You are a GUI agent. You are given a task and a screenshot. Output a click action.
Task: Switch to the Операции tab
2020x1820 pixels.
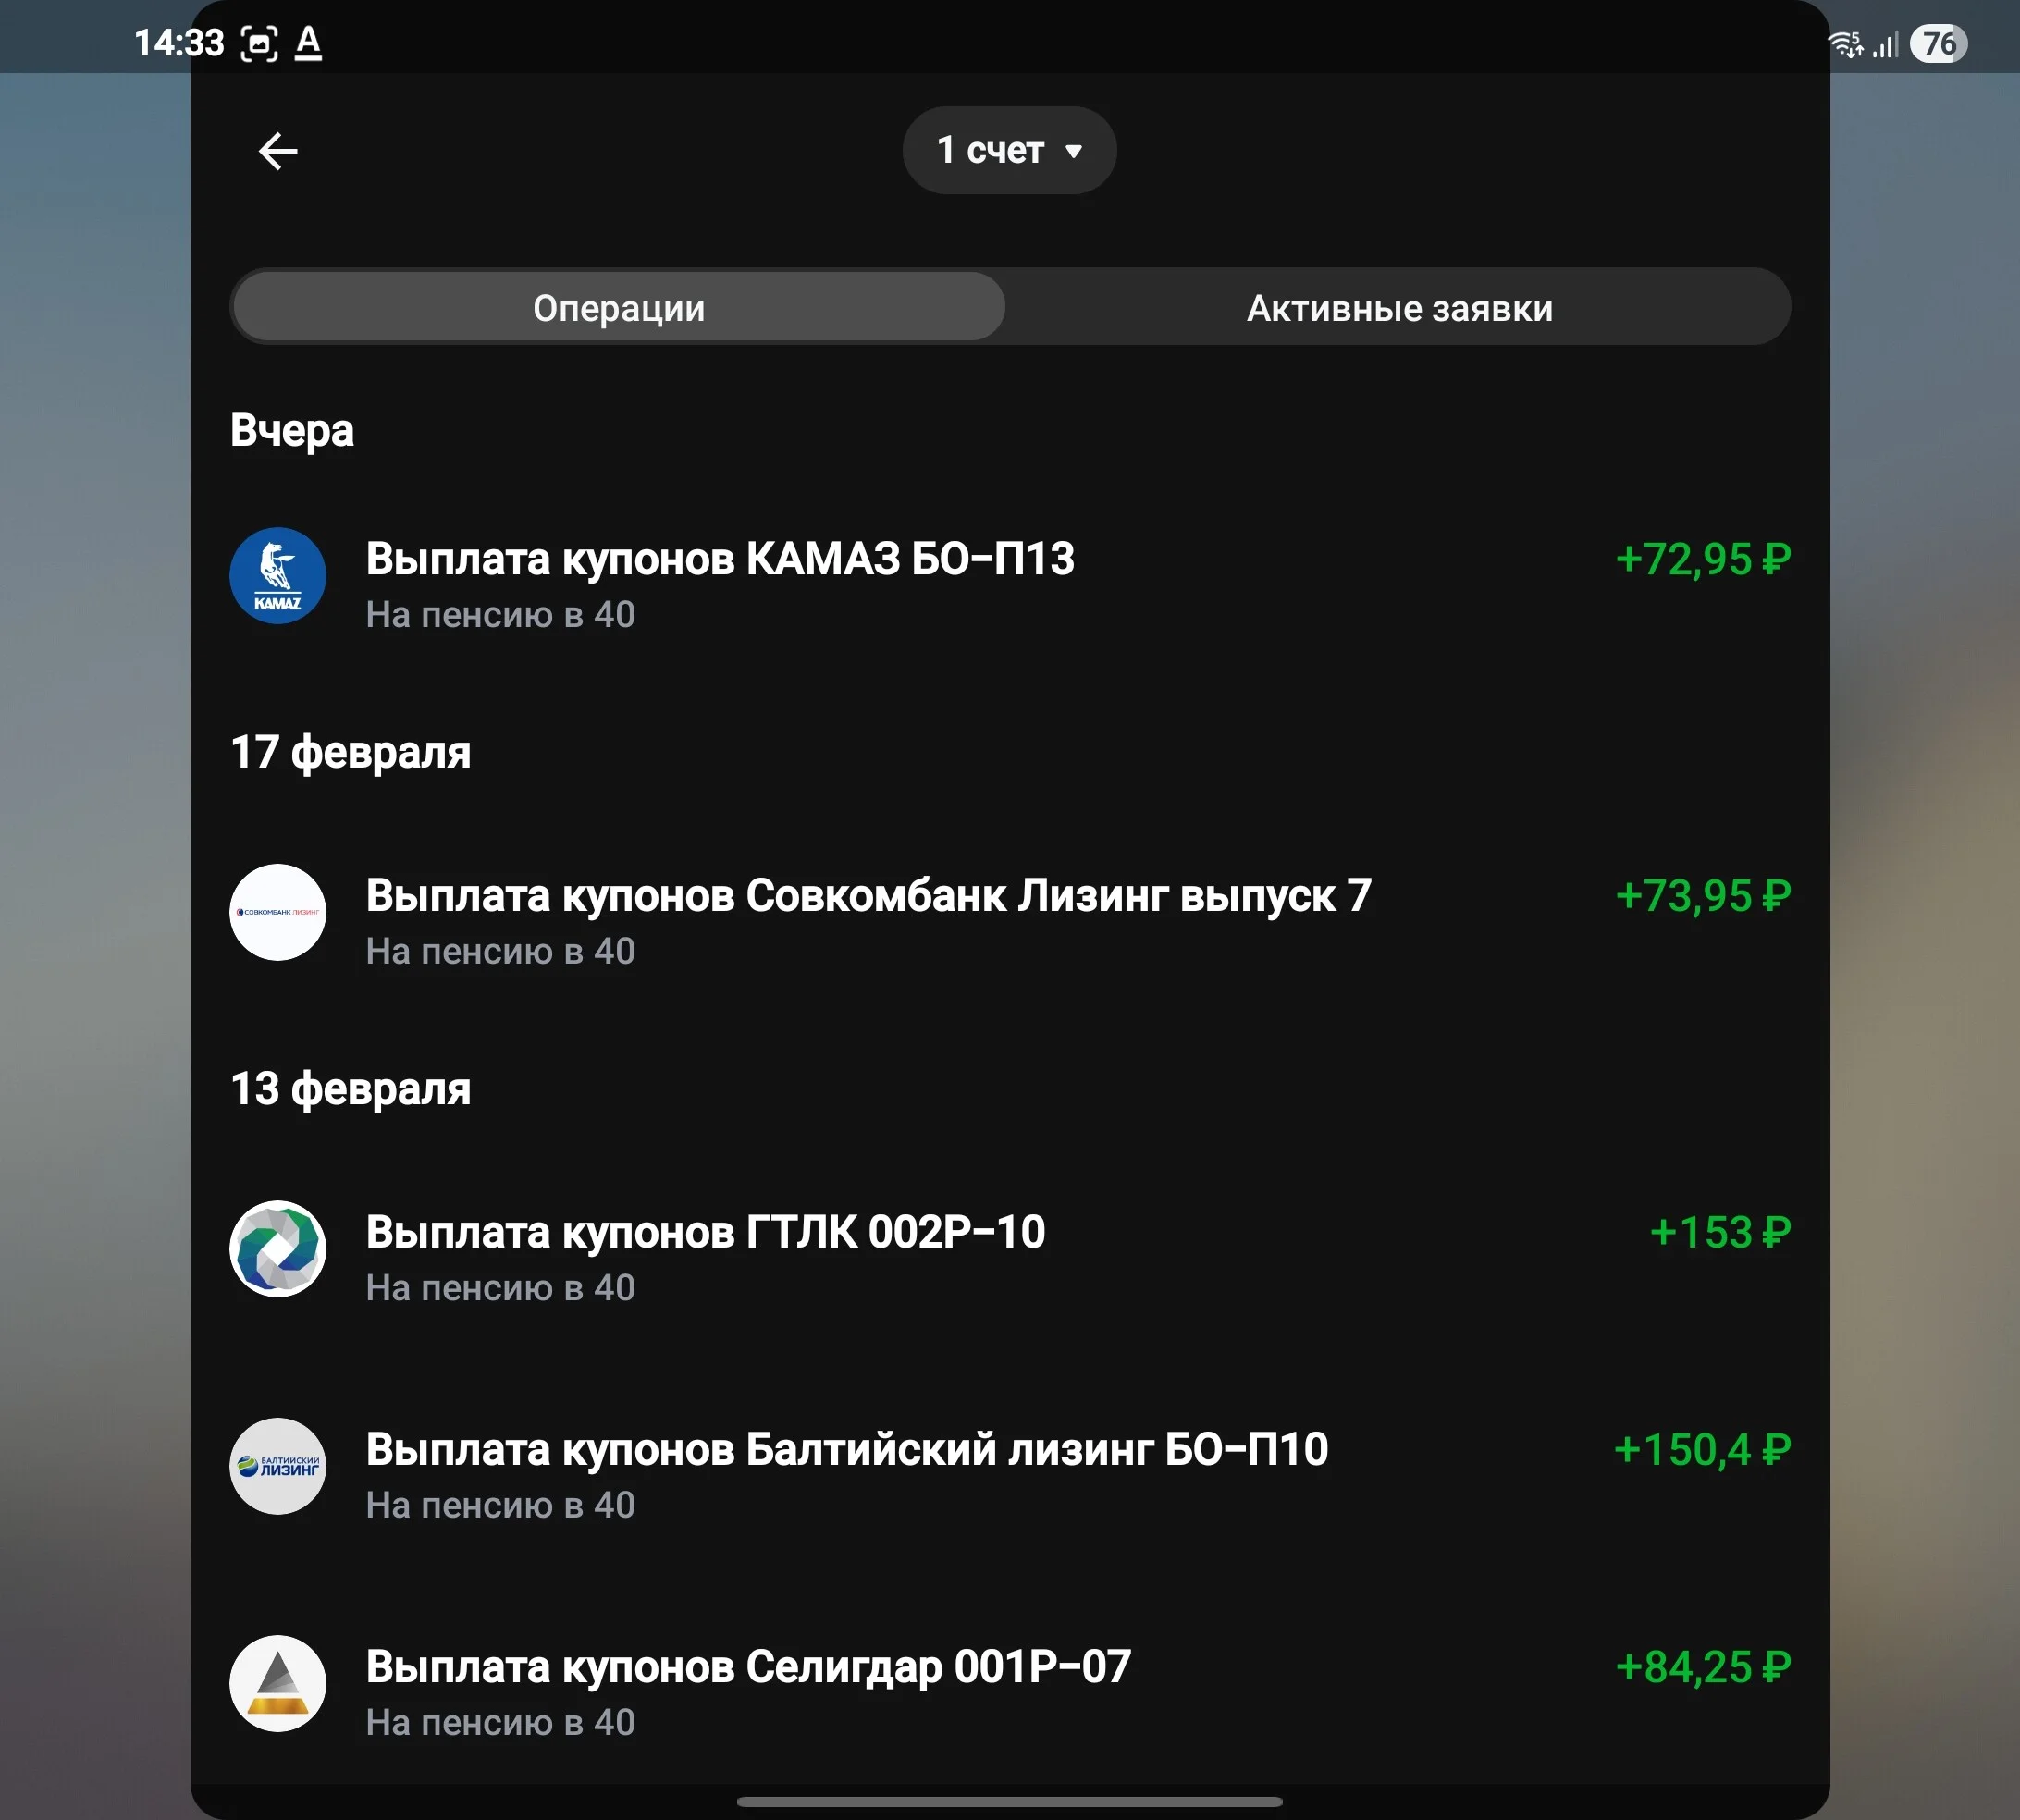619,307
